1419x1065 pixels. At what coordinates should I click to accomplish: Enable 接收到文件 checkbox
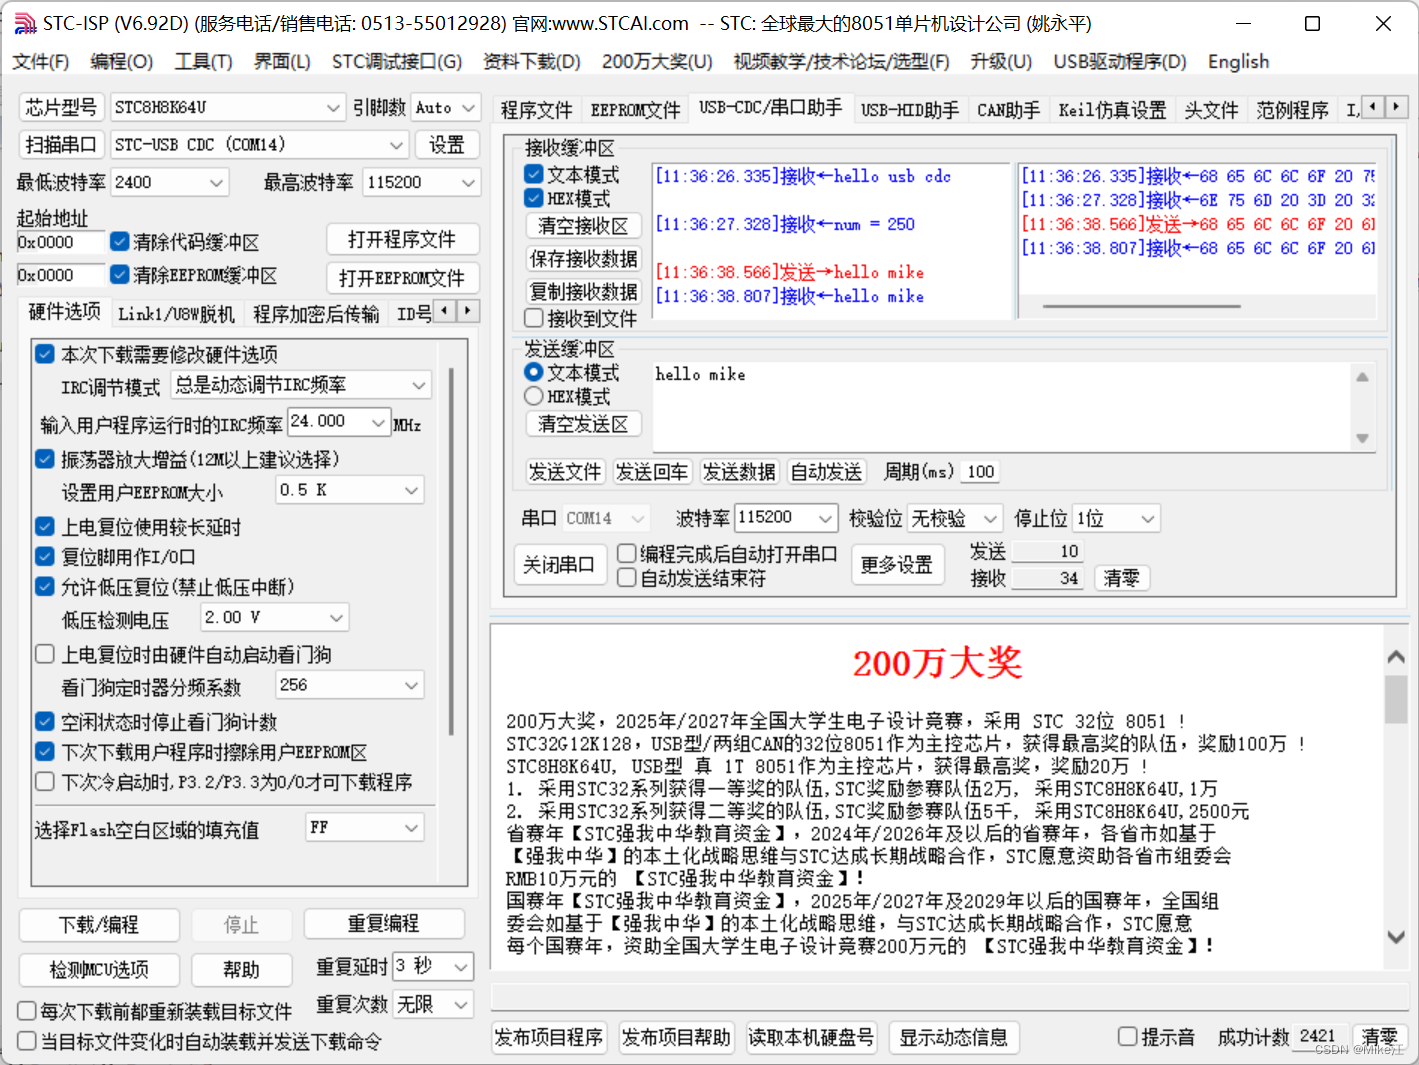(534, 318)
